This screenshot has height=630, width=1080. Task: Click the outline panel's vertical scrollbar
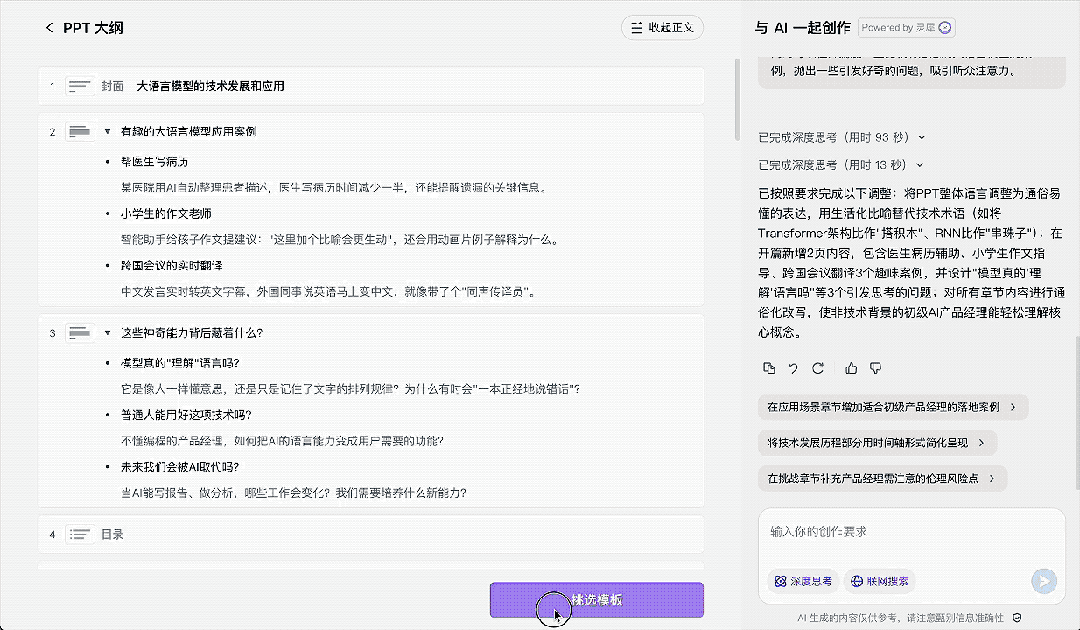click(736, 100)
